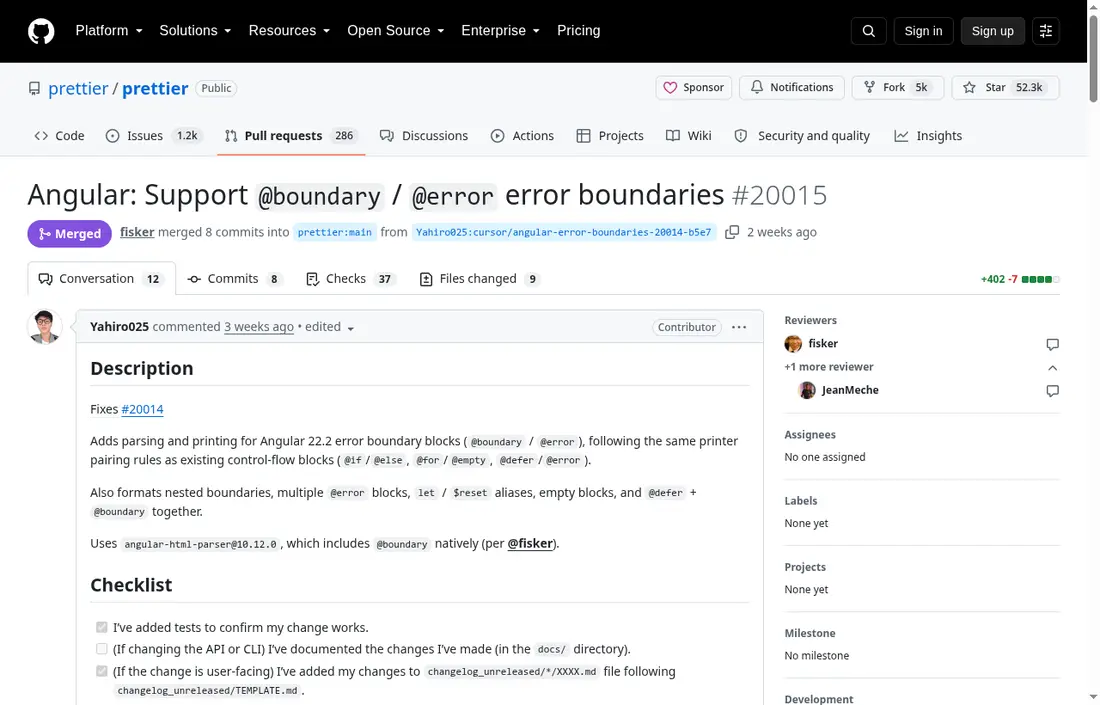Toggle 'added my changes to changelog' checkbox
Image resolution: width=1100 pixels, height=705 pixels.
(x=102, y=671)
